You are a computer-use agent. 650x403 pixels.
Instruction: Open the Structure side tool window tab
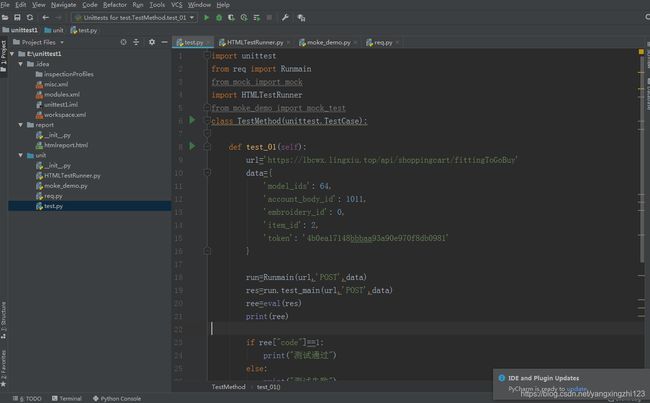click(x=4, y=320)
